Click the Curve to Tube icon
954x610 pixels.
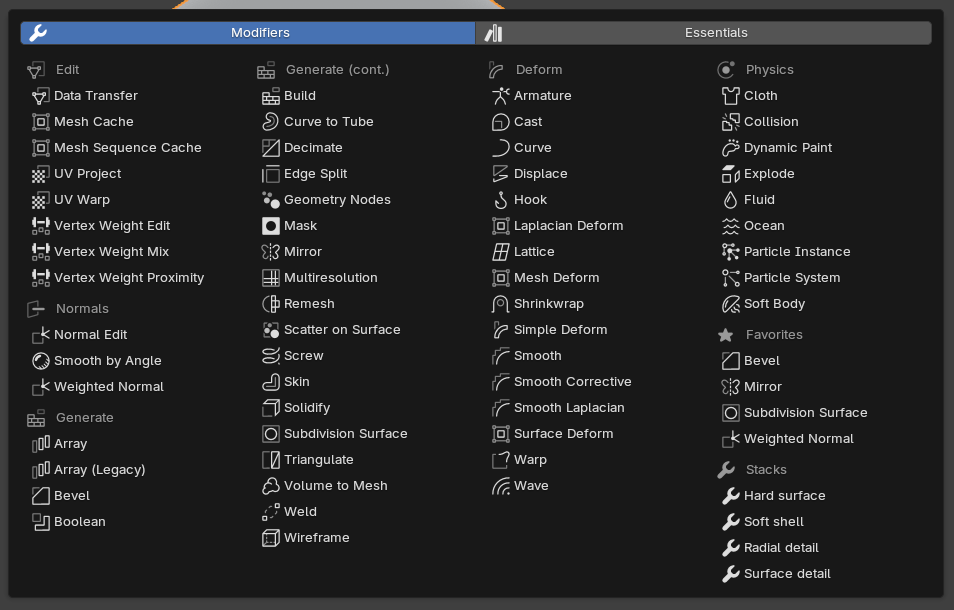point(270,122)
